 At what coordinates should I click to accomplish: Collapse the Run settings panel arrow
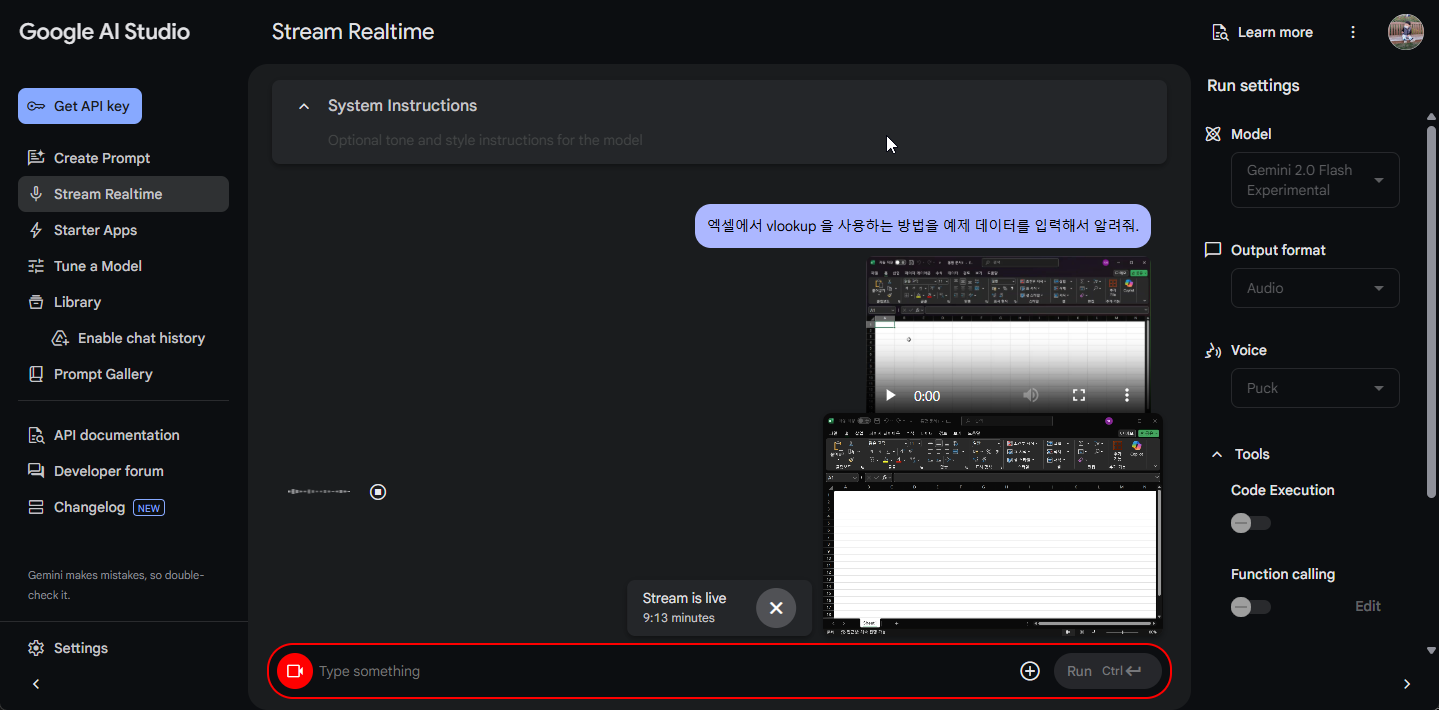click(x=1407, y=684)
